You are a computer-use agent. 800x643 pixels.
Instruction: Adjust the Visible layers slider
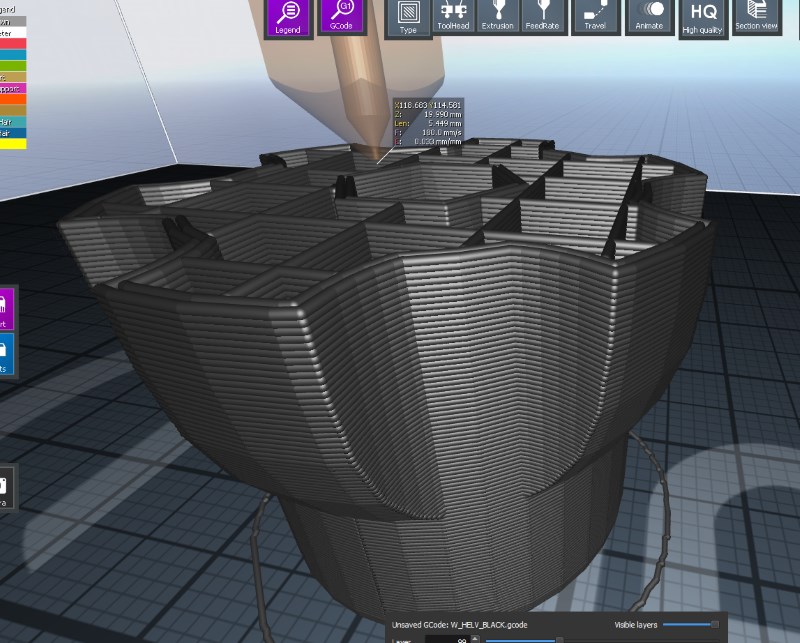click(714, 623)
